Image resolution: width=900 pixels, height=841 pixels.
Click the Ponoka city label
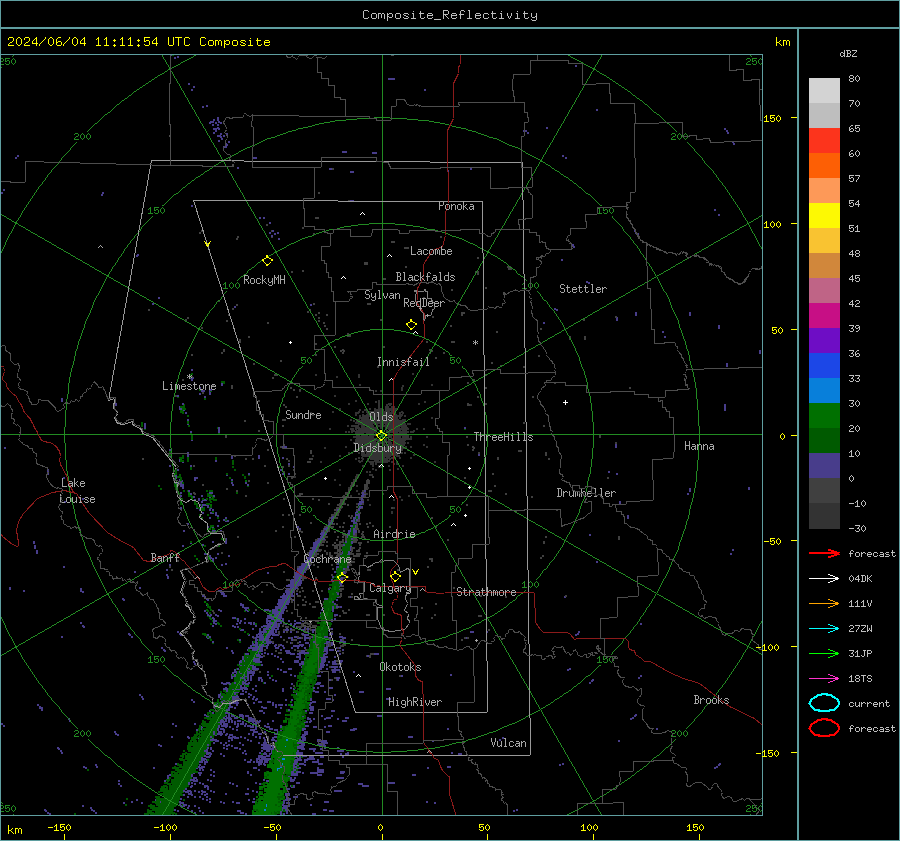pos(456,206)
